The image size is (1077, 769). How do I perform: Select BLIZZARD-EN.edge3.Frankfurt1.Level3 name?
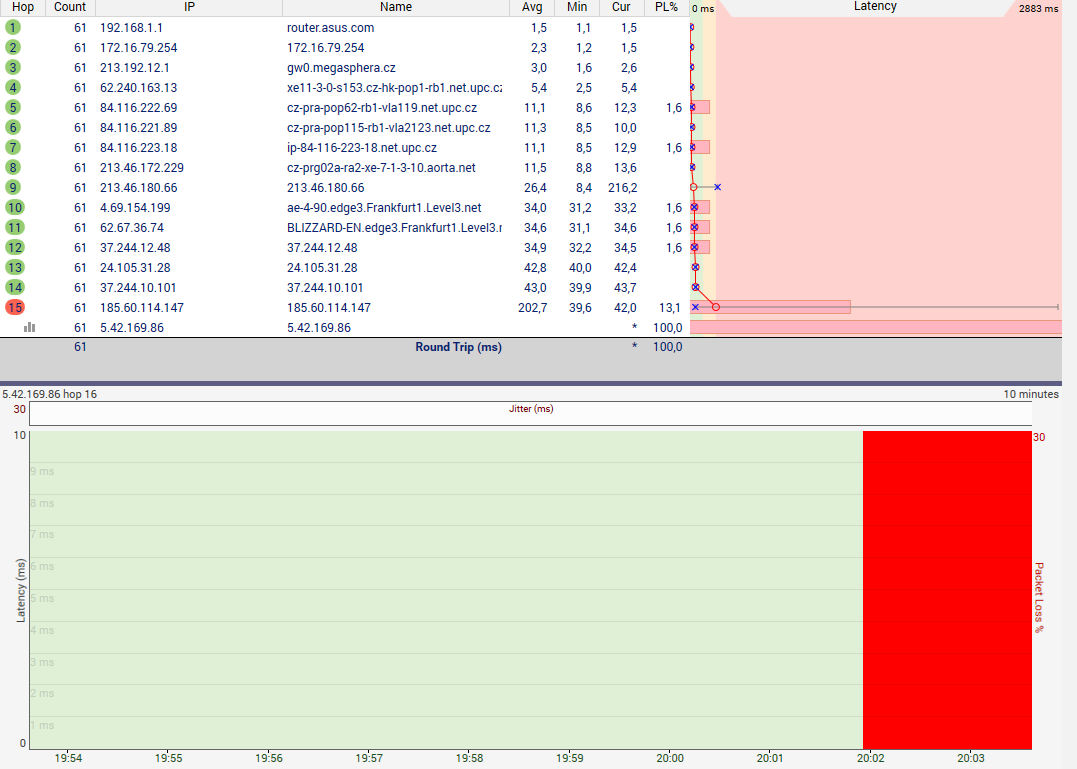click(394, 227)
